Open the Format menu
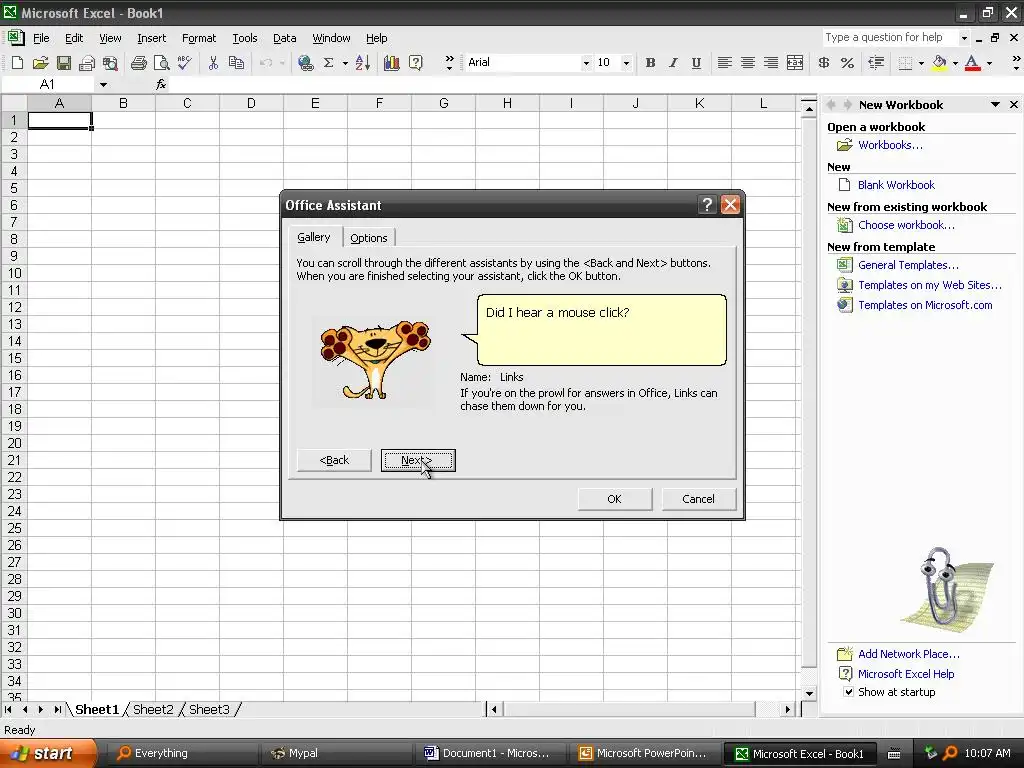The height and width of the screenshot is (768, 1024). tap(199, 38)
